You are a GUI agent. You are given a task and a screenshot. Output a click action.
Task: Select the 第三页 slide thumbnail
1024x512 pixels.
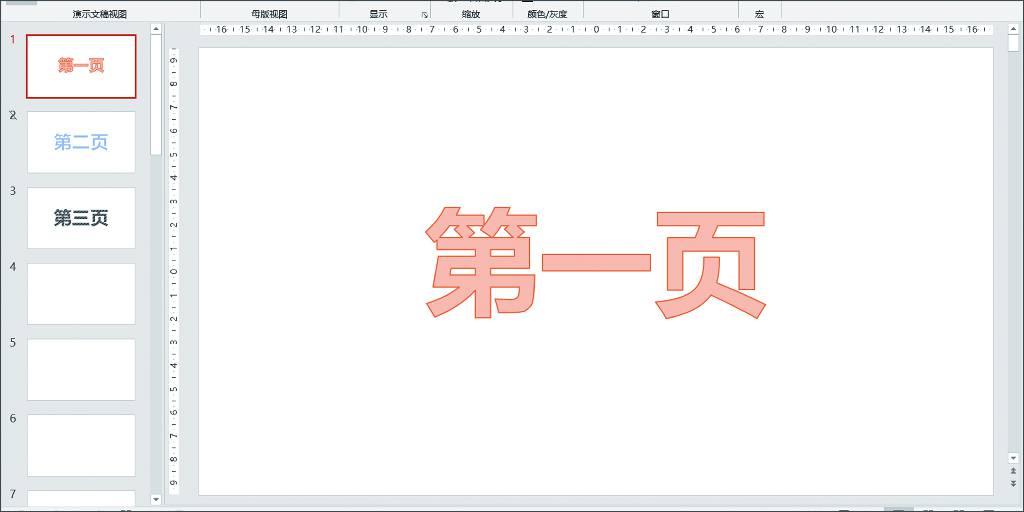tap(81, 218)
